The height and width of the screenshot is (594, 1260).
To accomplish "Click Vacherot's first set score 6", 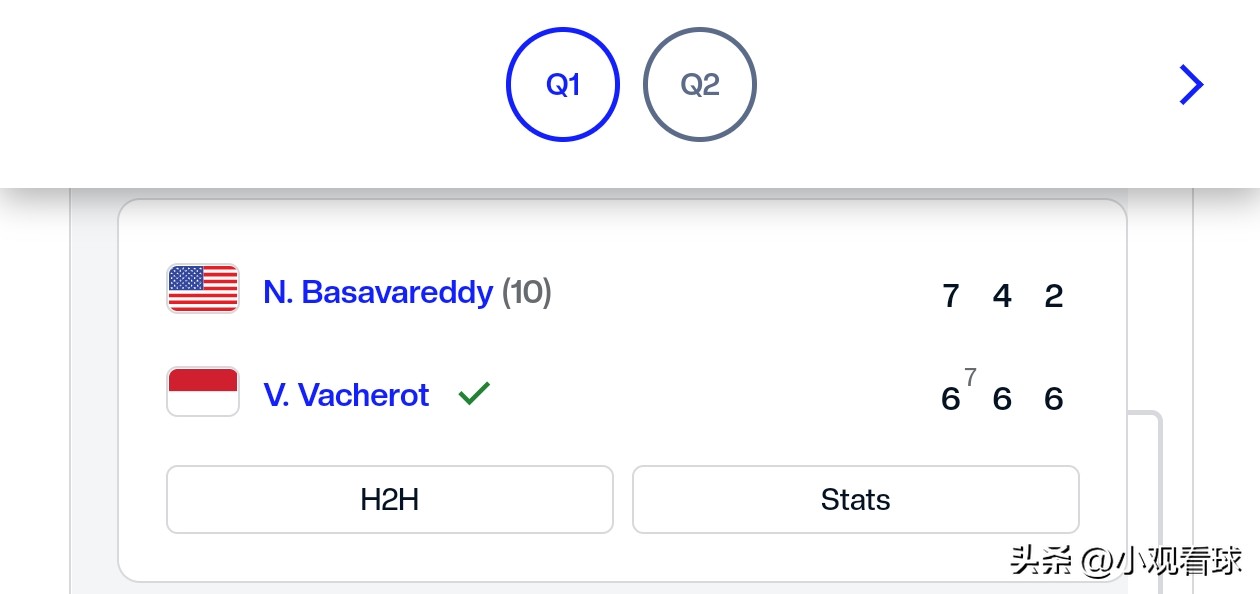I will click(950, 399).
